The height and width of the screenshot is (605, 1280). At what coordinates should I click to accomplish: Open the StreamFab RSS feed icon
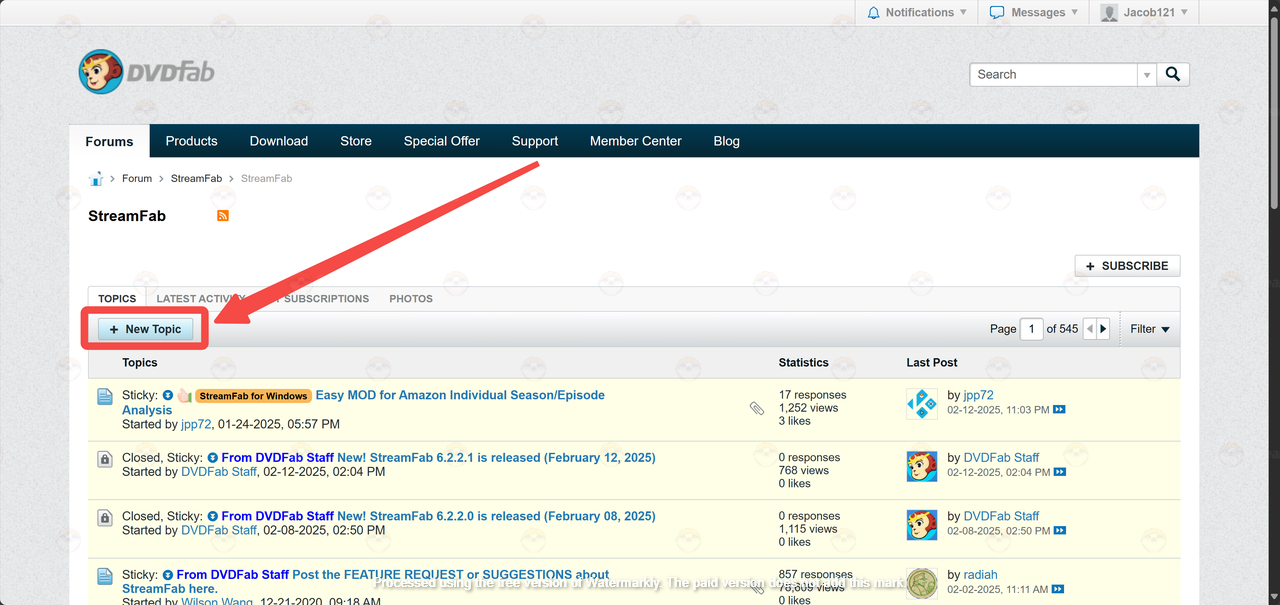[223, 215]
